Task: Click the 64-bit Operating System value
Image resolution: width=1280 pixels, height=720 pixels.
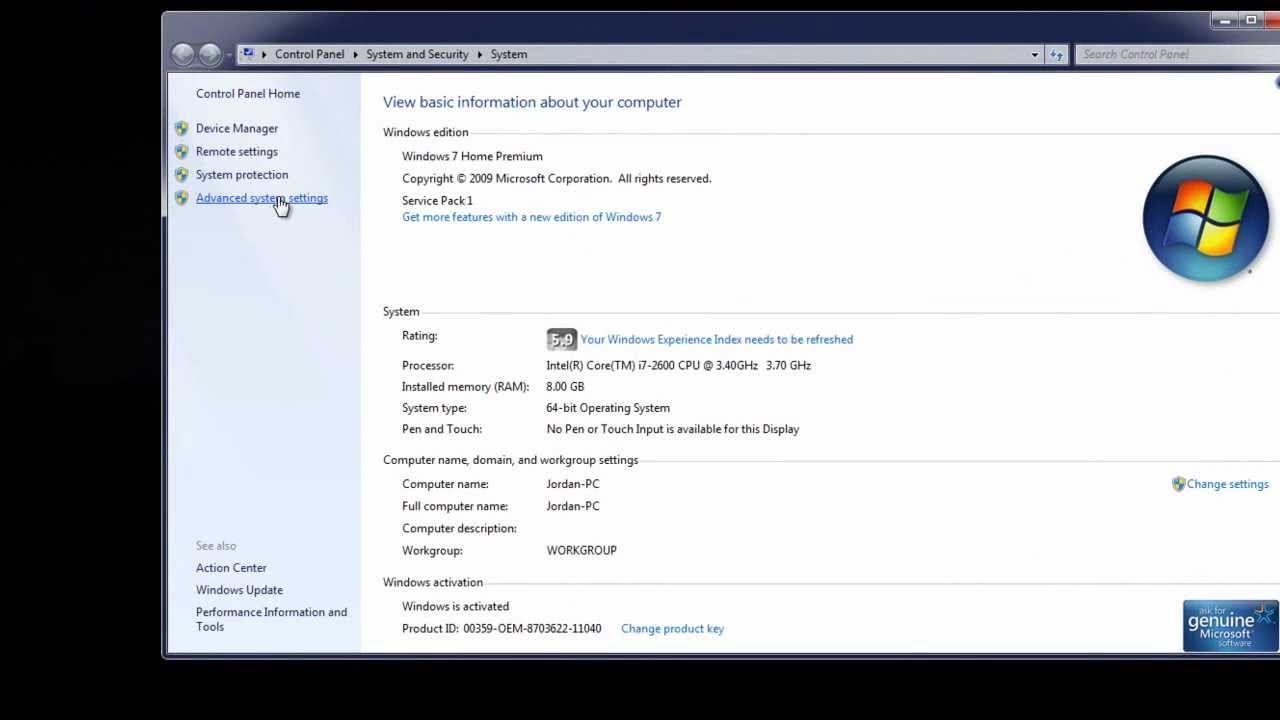Action: tap(608, 408)
